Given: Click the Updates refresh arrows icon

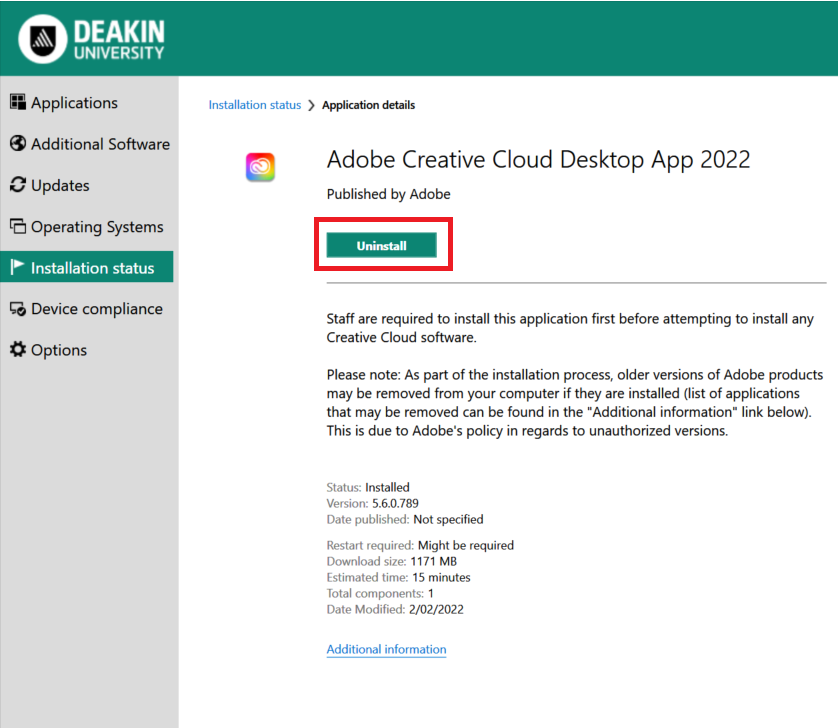Looking at the screenshot, I should click(x=18, y=184).
